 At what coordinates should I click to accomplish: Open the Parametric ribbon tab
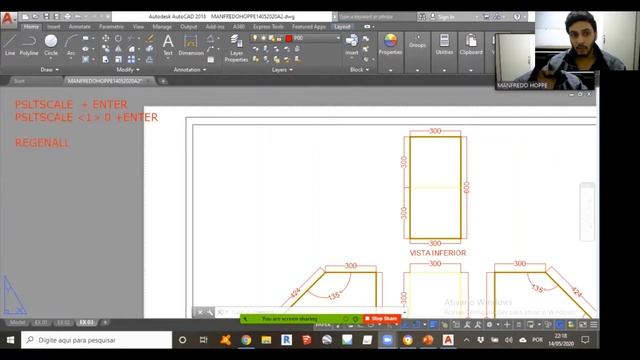[111, 27]
